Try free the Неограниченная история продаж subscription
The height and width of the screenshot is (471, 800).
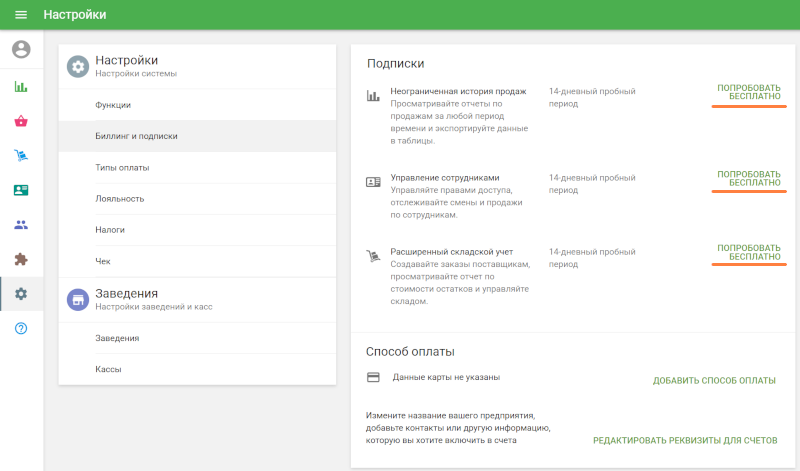748,92
